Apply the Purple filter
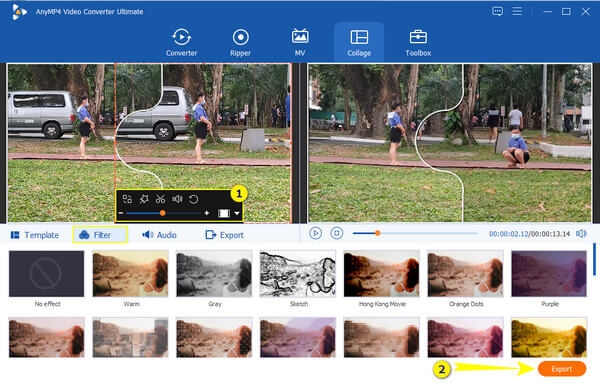 click(549, 274)
